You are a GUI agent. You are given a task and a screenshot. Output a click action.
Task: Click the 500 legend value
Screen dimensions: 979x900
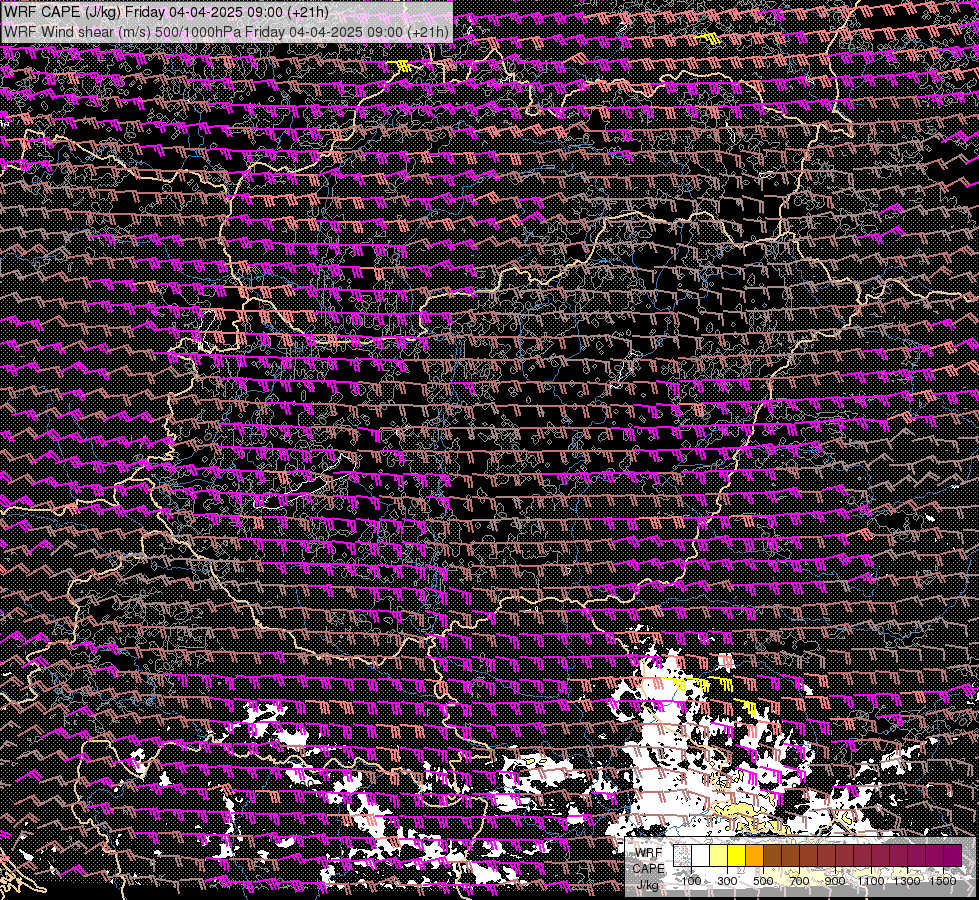point(763,881)
